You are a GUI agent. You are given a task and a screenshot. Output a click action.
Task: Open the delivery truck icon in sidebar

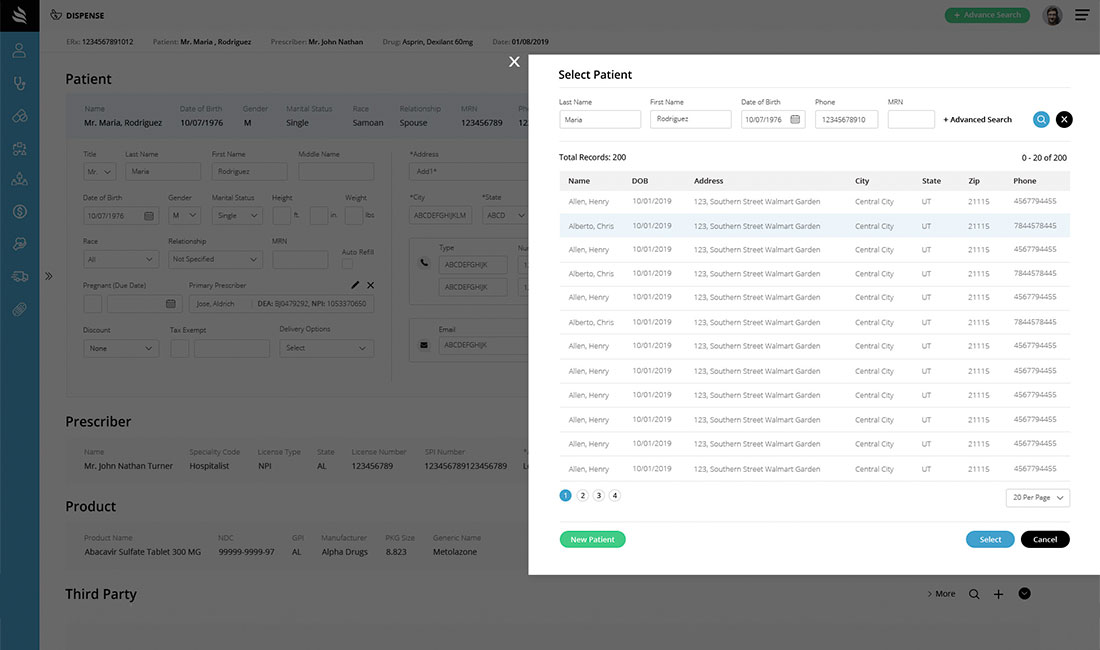point(20,276)
